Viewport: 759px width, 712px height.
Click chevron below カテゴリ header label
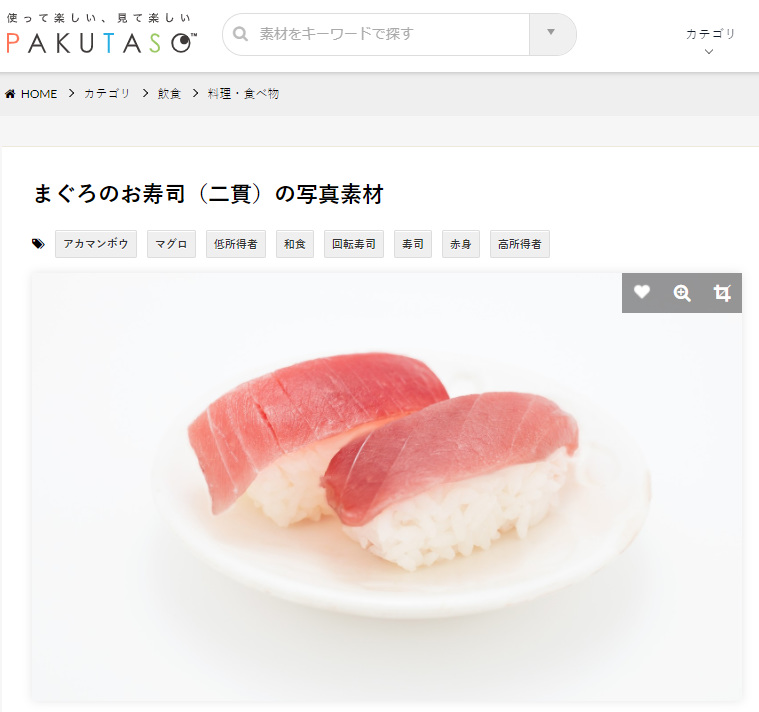click(x=709, y=51)
